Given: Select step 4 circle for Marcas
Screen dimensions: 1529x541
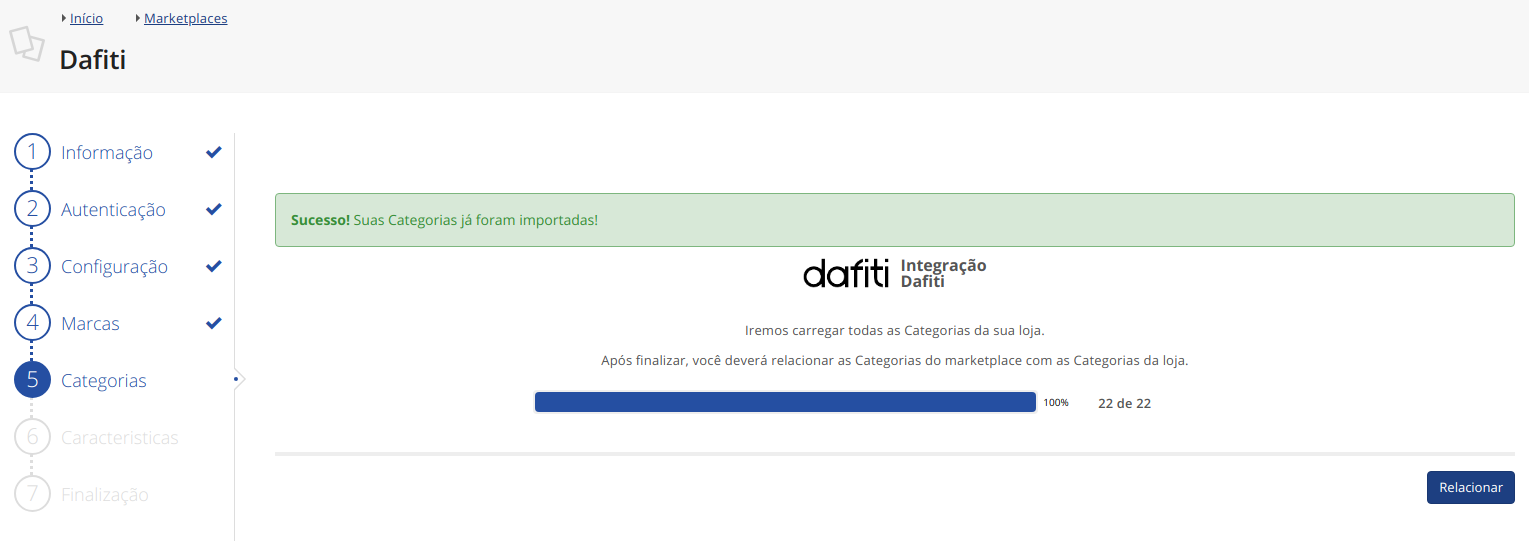Looking at the screenshot, I should coord(32,323).
